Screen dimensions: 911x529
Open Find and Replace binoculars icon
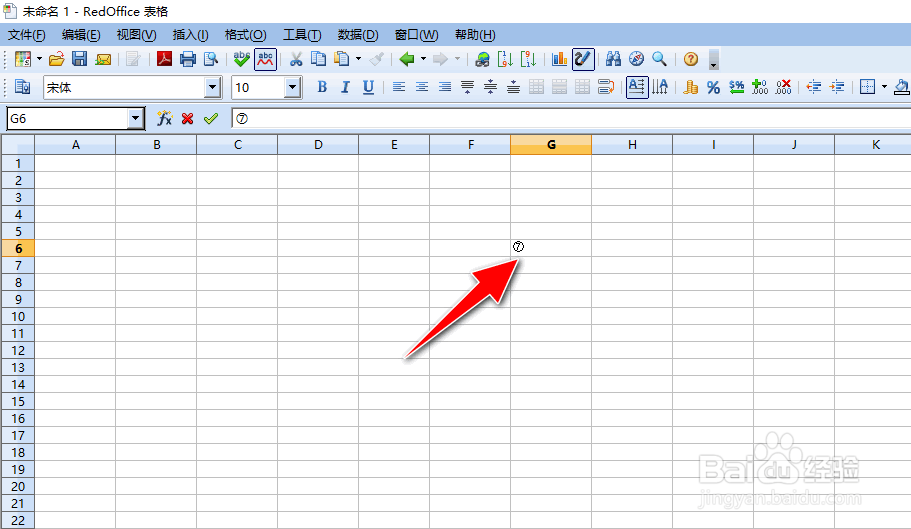pos(614,59)
